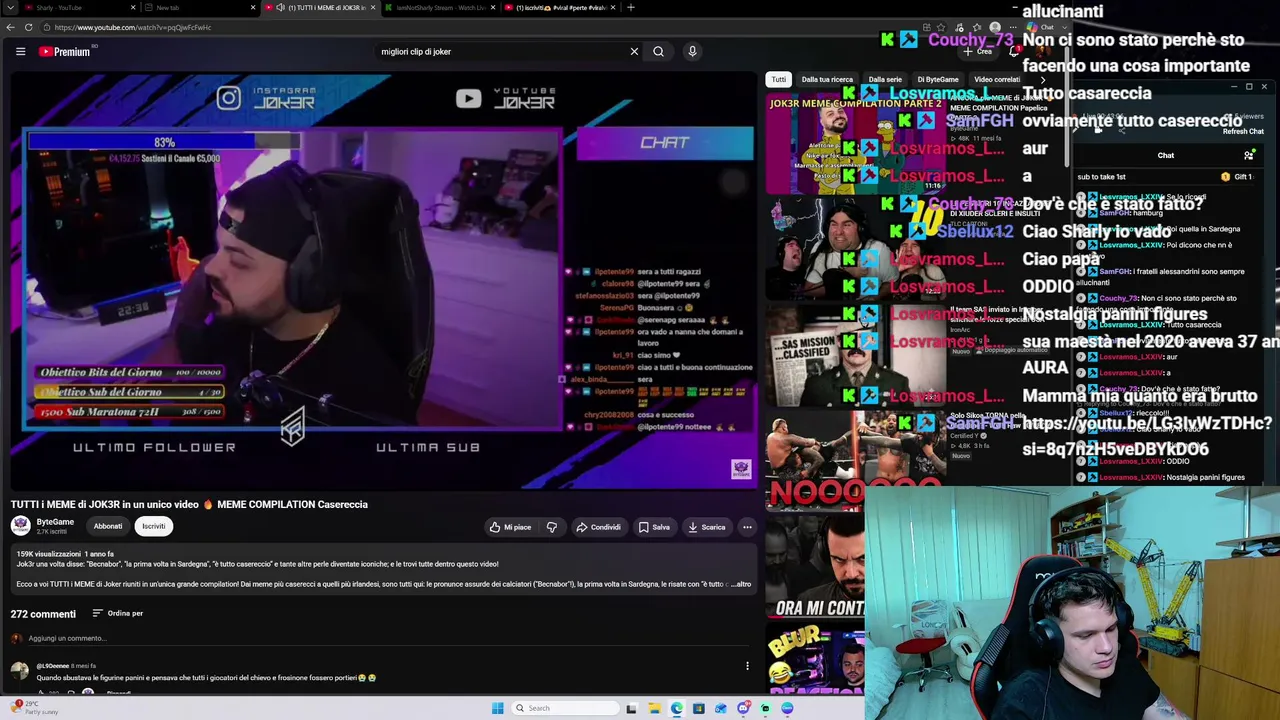Open YouTube notifications bell
The image size is (1280, 720).
point(1014,51)
